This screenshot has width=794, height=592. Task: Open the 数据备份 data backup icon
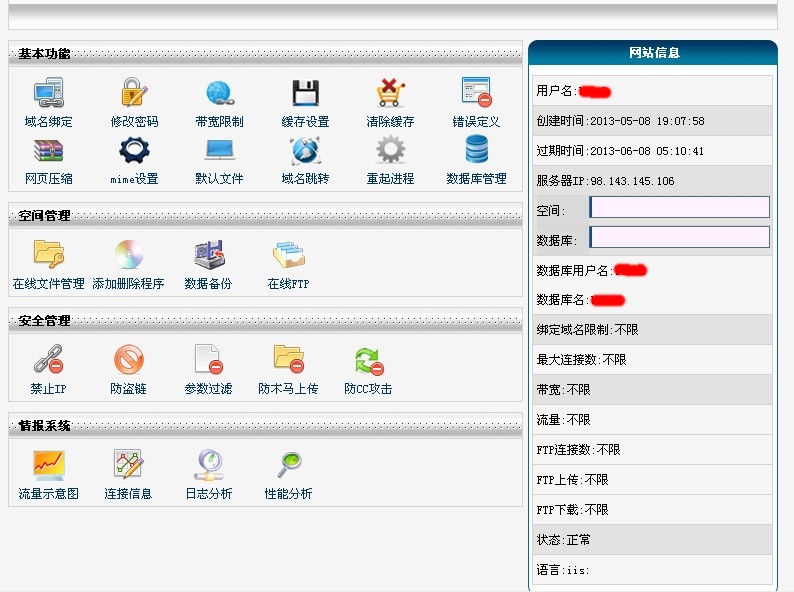(x=208, y=256)
